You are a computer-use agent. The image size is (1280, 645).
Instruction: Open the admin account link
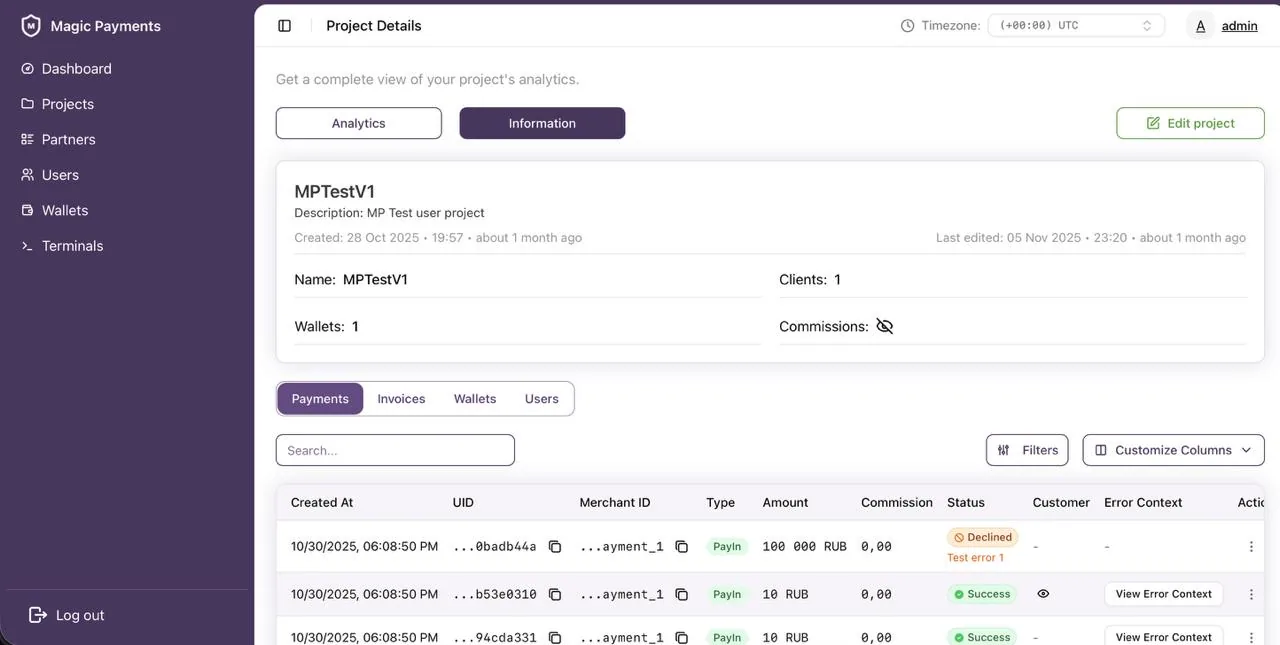[1240, 26]
